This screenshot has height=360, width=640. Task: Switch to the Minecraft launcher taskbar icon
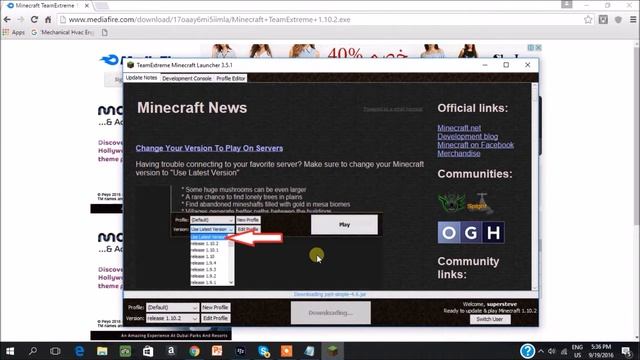click(333, 351)
